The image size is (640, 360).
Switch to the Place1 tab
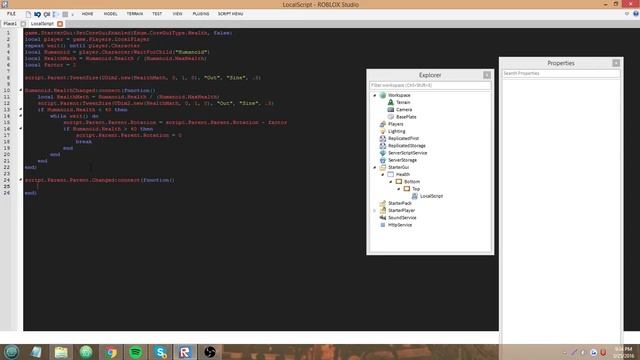10,24
